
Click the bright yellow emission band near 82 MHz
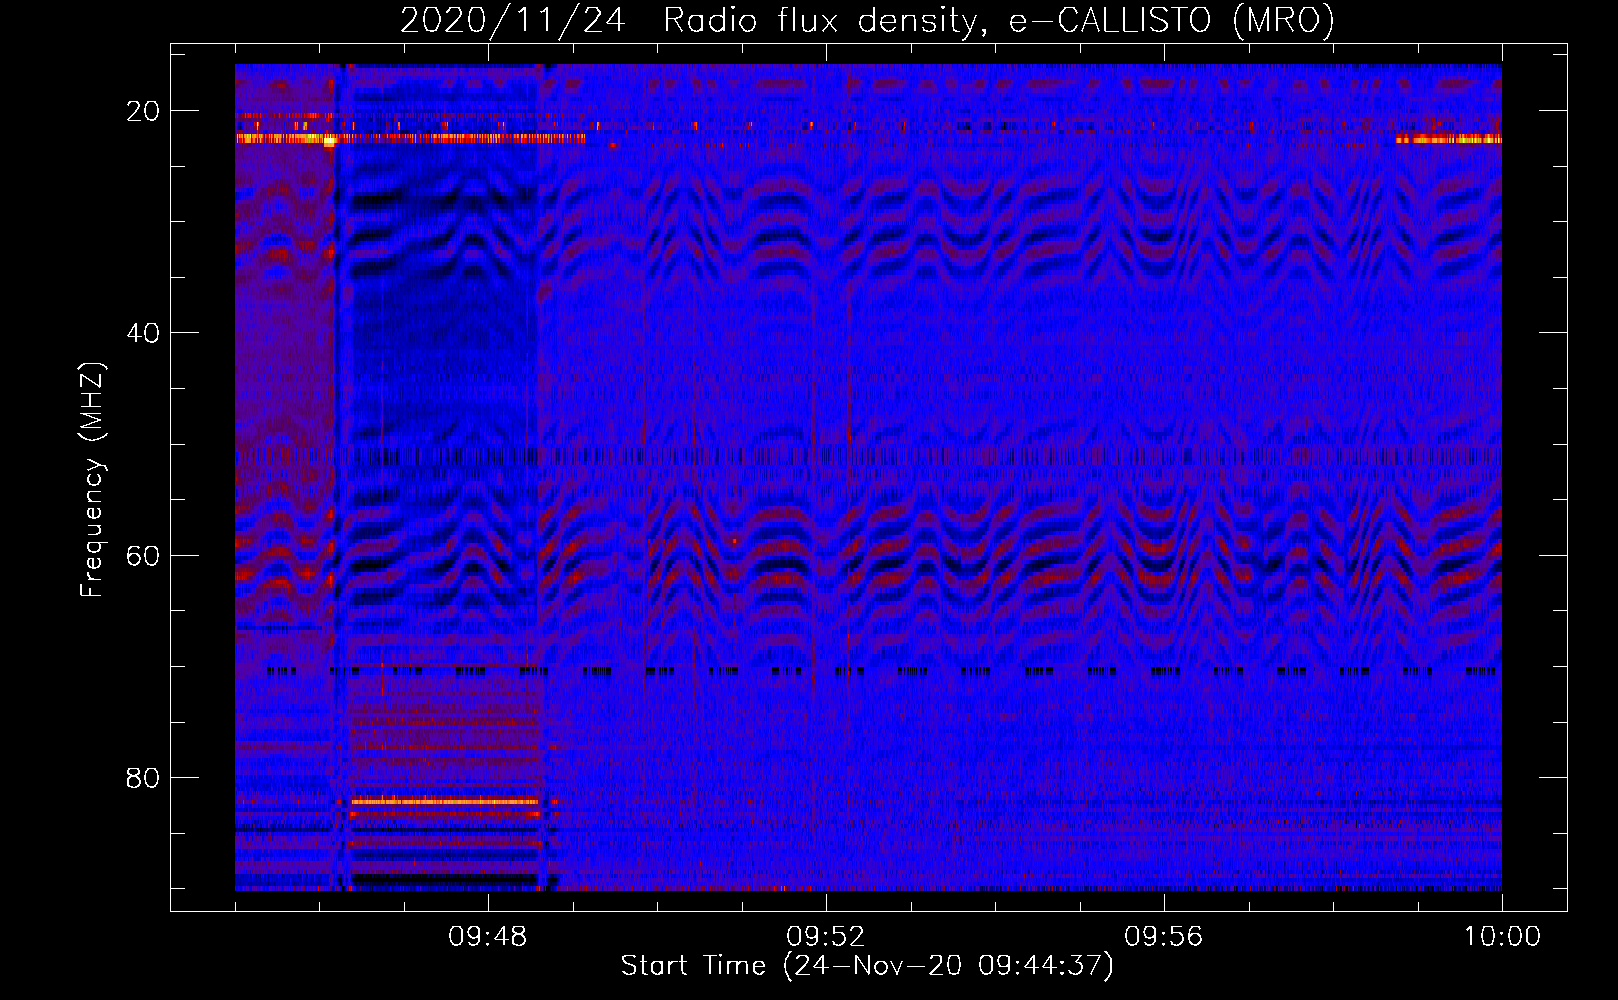tap(445, 801)
